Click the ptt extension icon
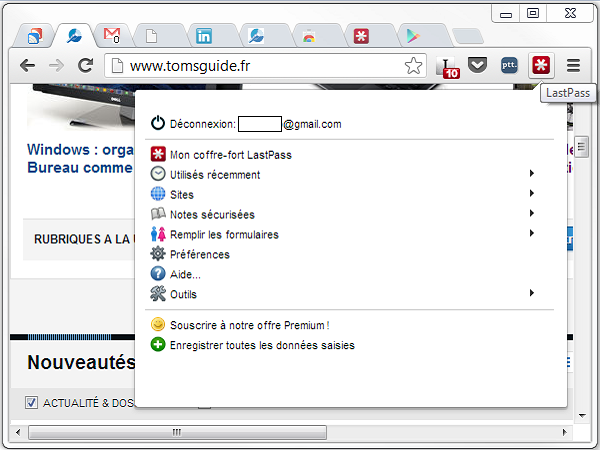 pos(509,65)
